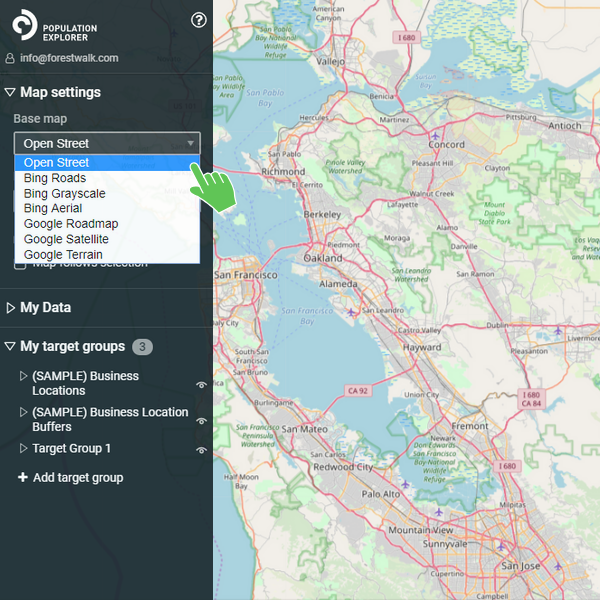Collapse the Map settings section
Viewport: 600px width, 600px height.
tap(10, 92)
